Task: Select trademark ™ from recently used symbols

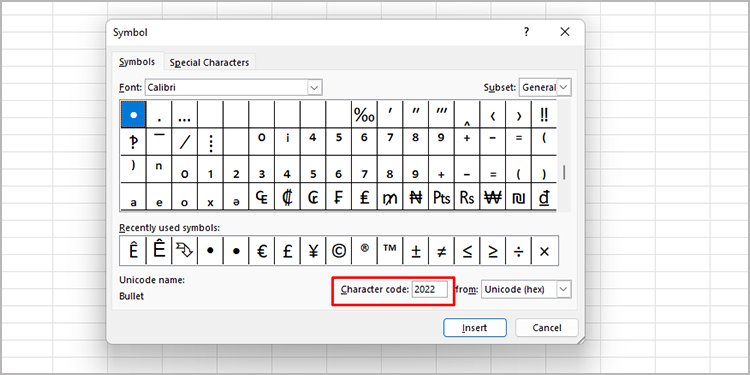Action: (x=390, y=251)
